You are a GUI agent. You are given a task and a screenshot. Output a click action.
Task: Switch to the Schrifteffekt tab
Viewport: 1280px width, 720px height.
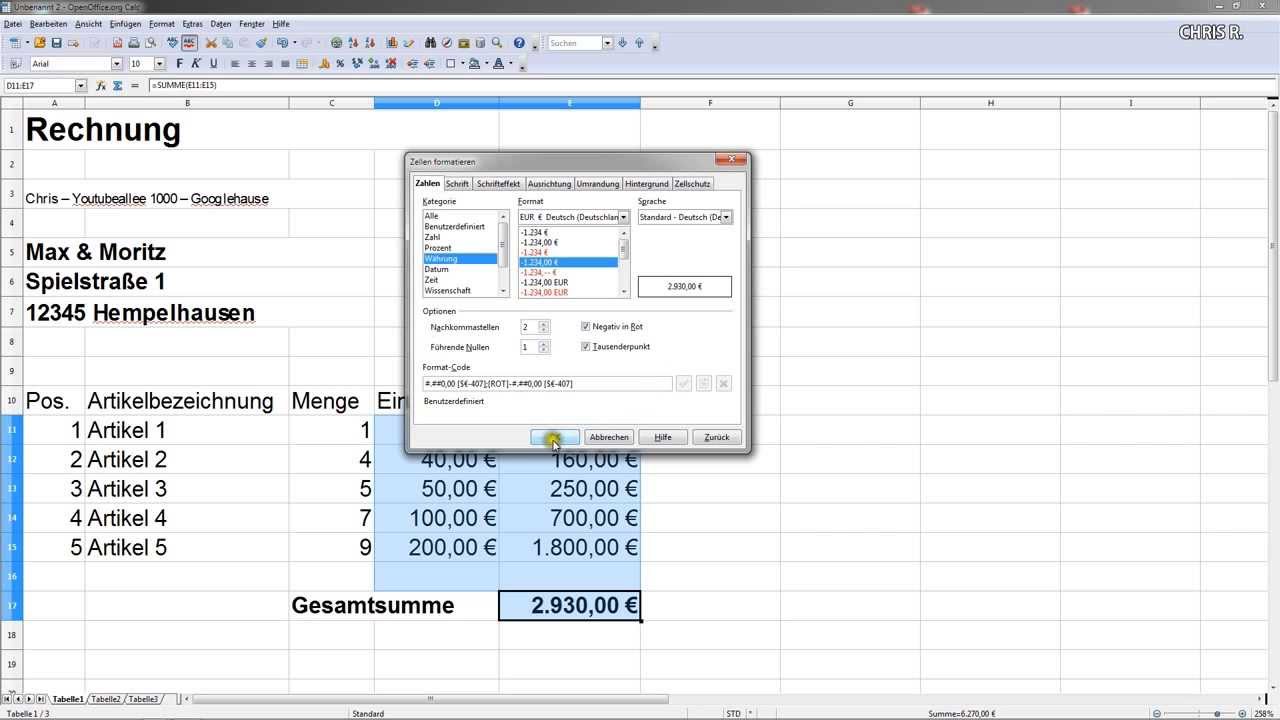coord(498,184)
